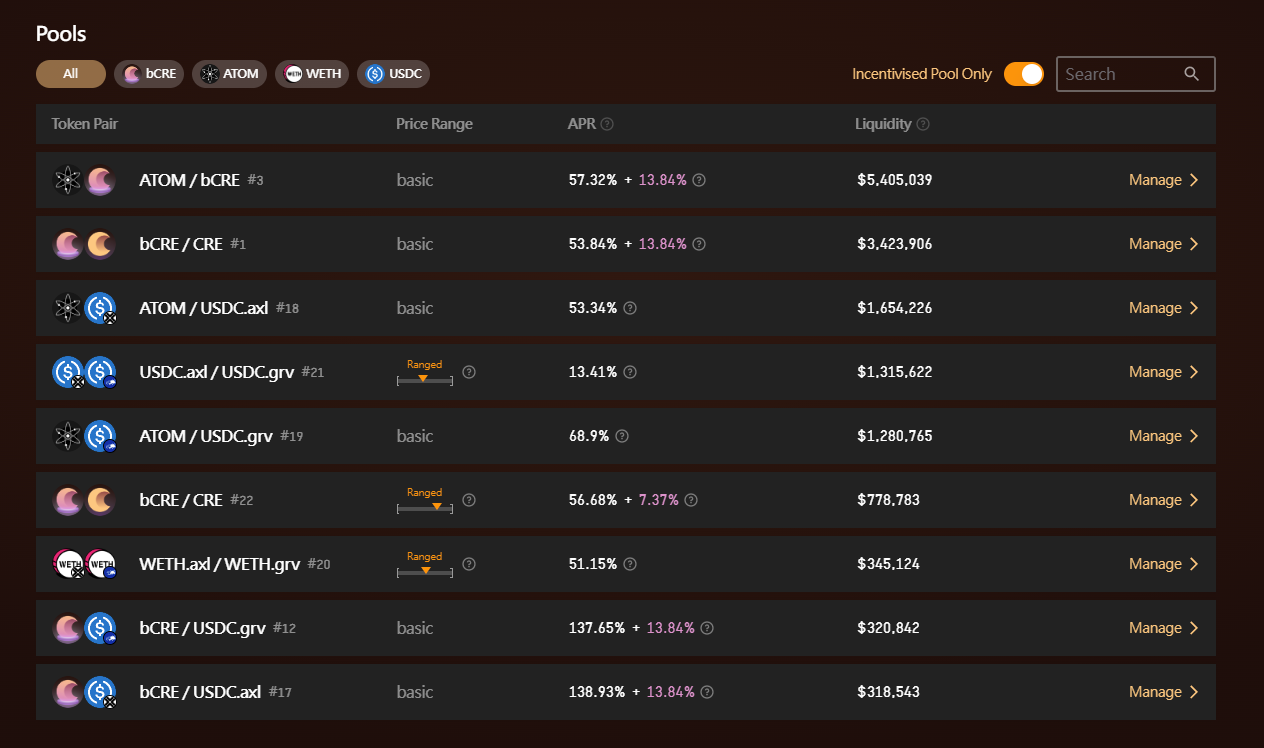The height and width of the screenshot is (748, 1264).
Task: Click ATOM token icon in ATOM / bCRE row
Action: (x=68, y=180)
